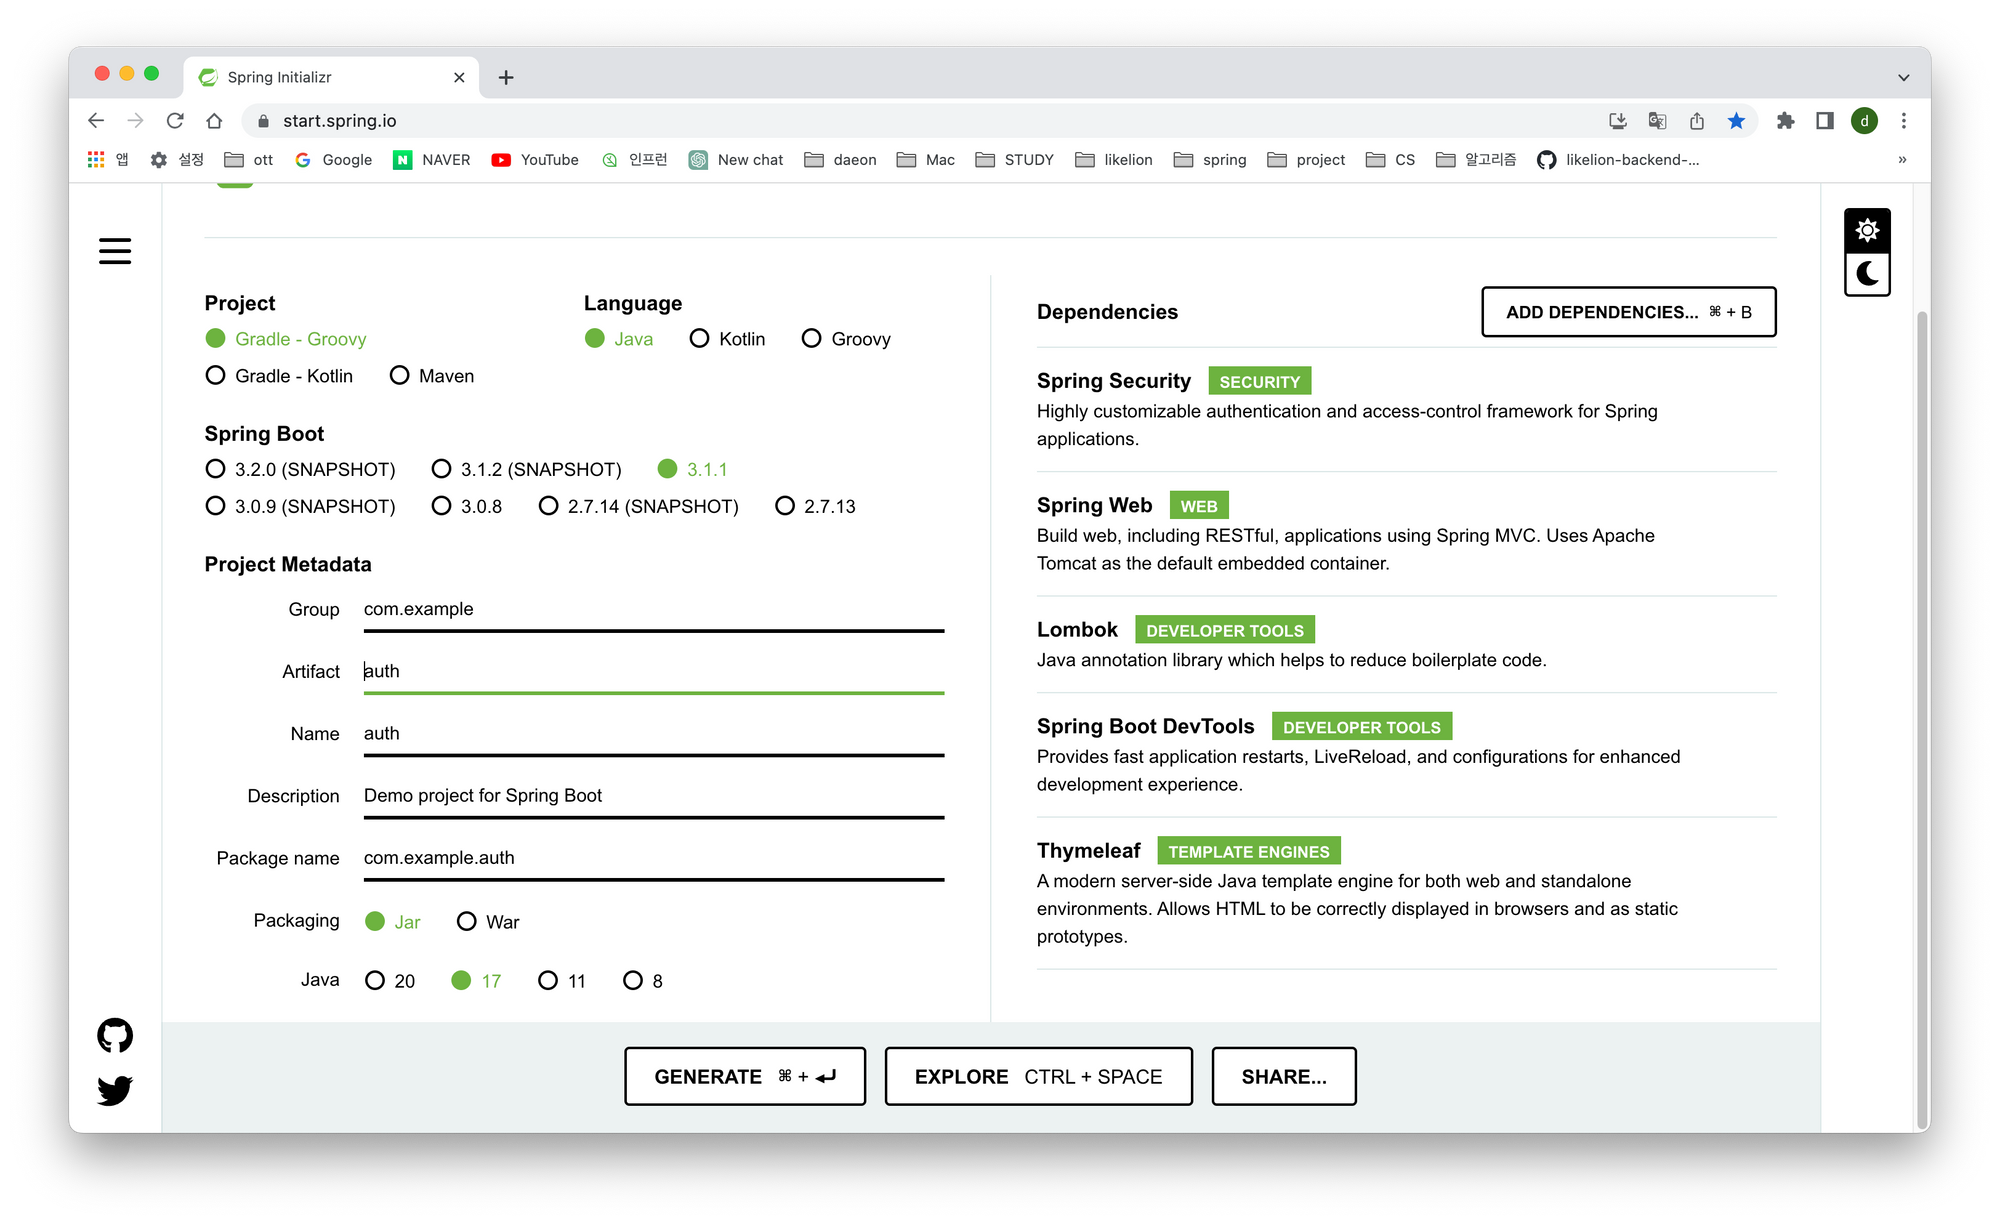Focus the Group input field
This screenshot has width=2000, height=1224.
click(x=654, y=610)
